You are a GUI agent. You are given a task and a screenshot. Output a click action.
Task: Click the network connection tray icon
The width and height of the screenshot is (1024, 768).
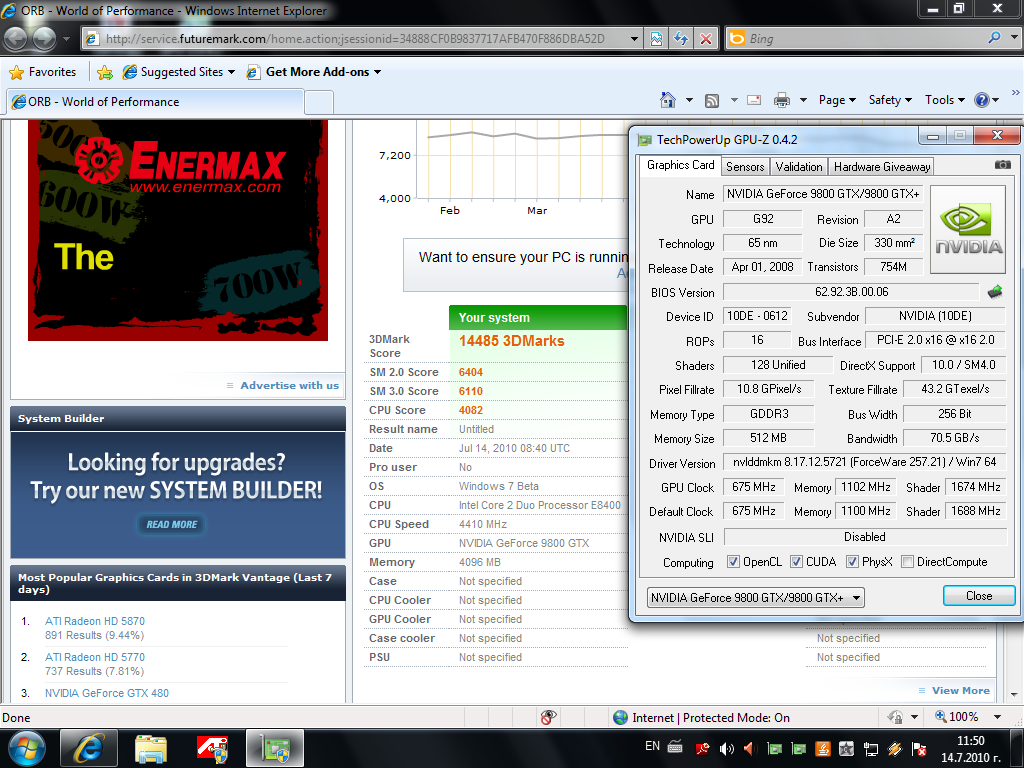coord(871,748)
